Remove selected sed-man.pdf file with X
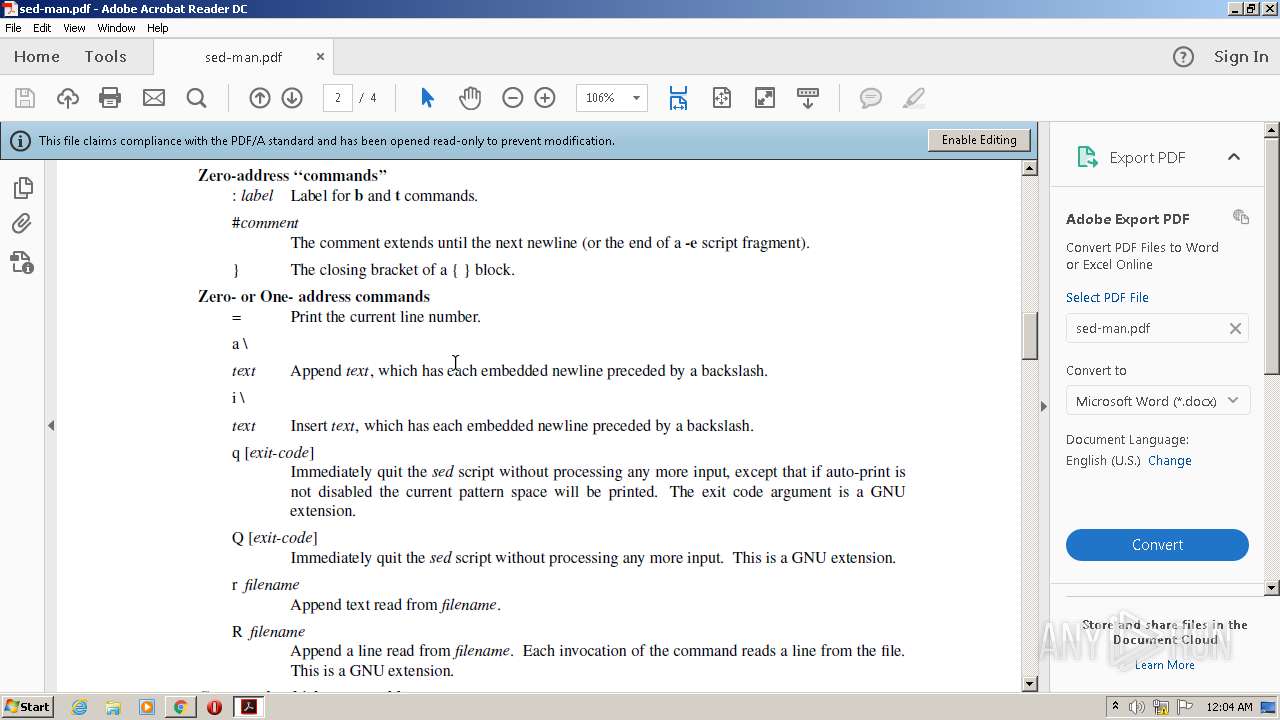 (x=1235, y=328)
